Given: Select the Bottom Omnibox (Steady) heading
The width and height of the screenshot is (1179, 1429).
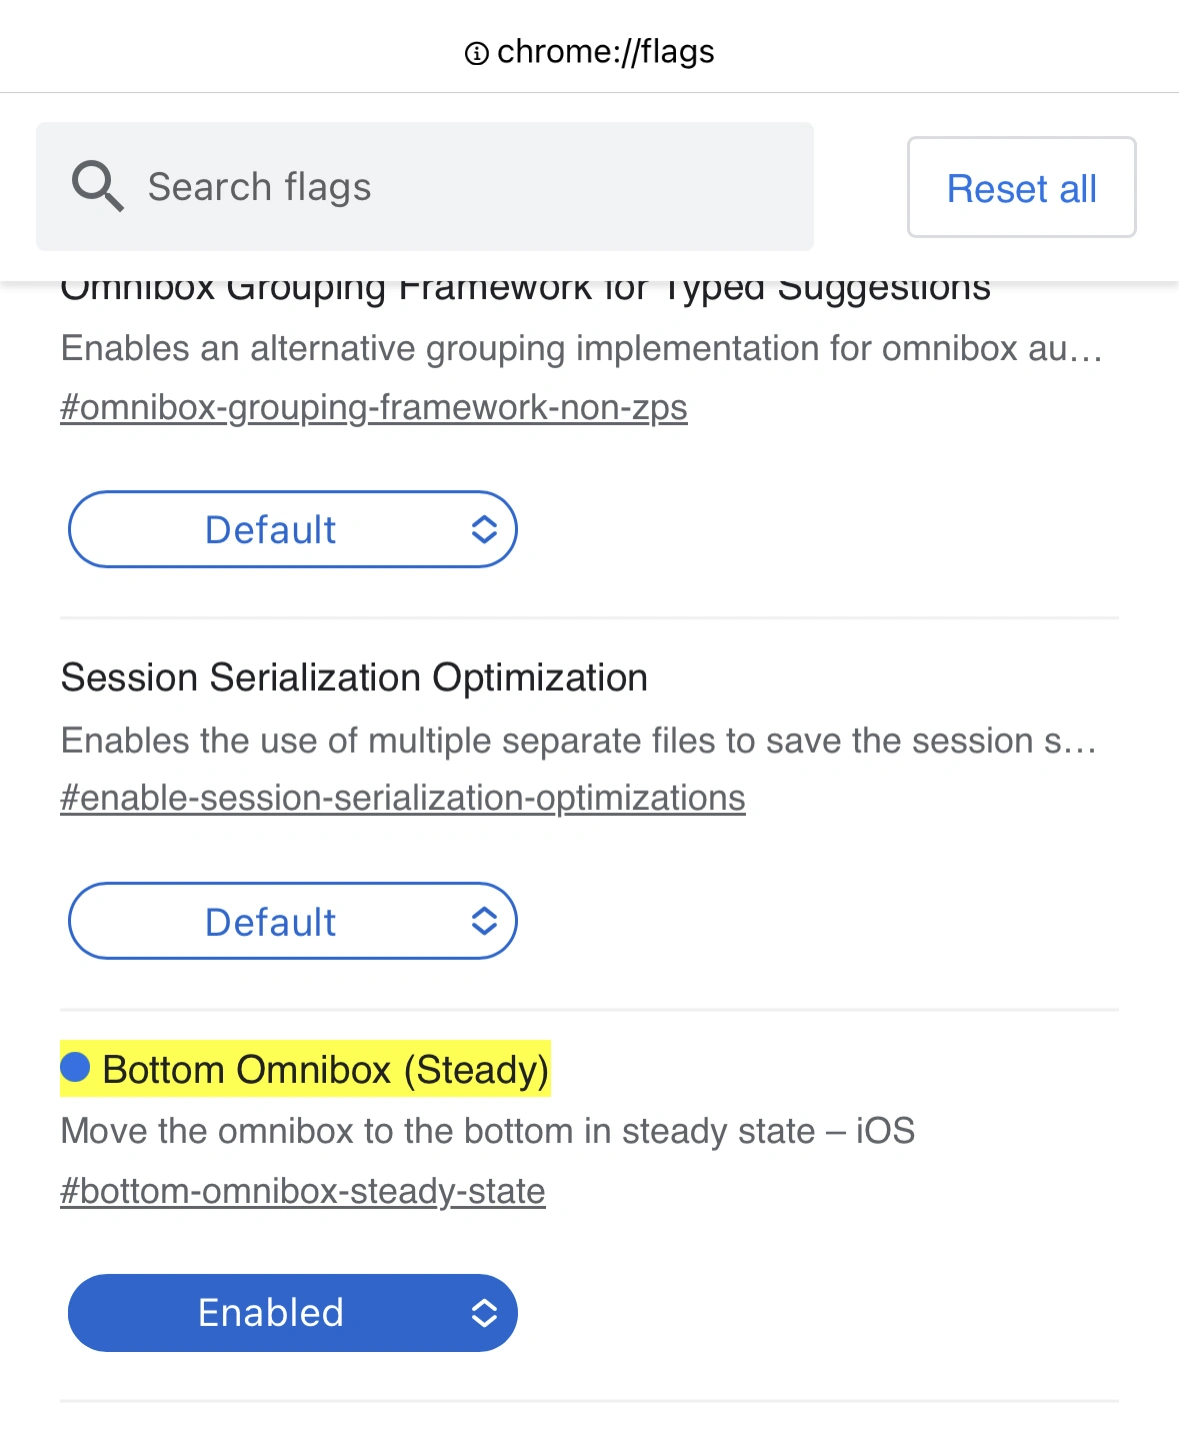Looking at the screenshot, I should [326, 1069].
